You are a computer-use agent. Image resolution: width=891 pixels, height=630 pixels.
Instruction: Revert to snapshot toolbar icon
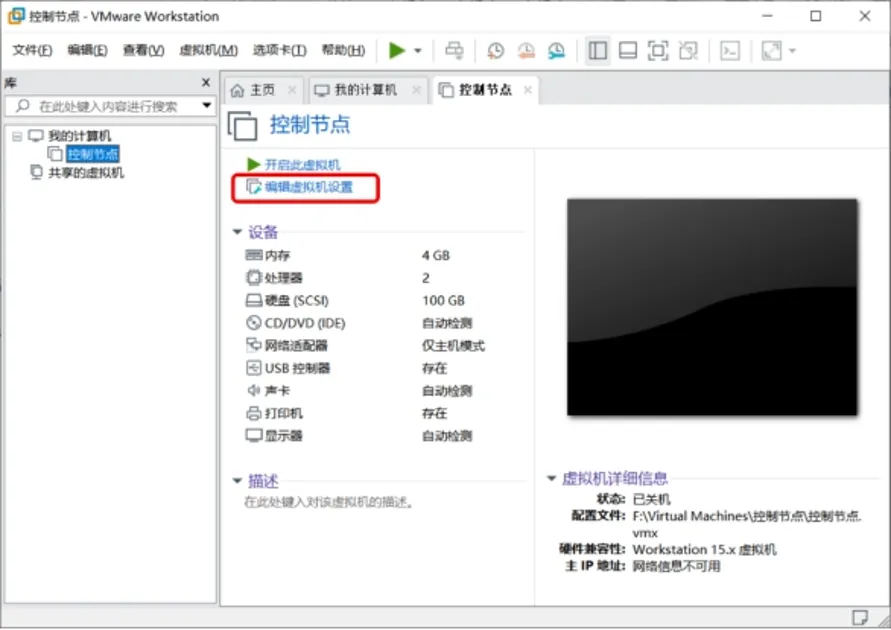[x=526, y=51]
